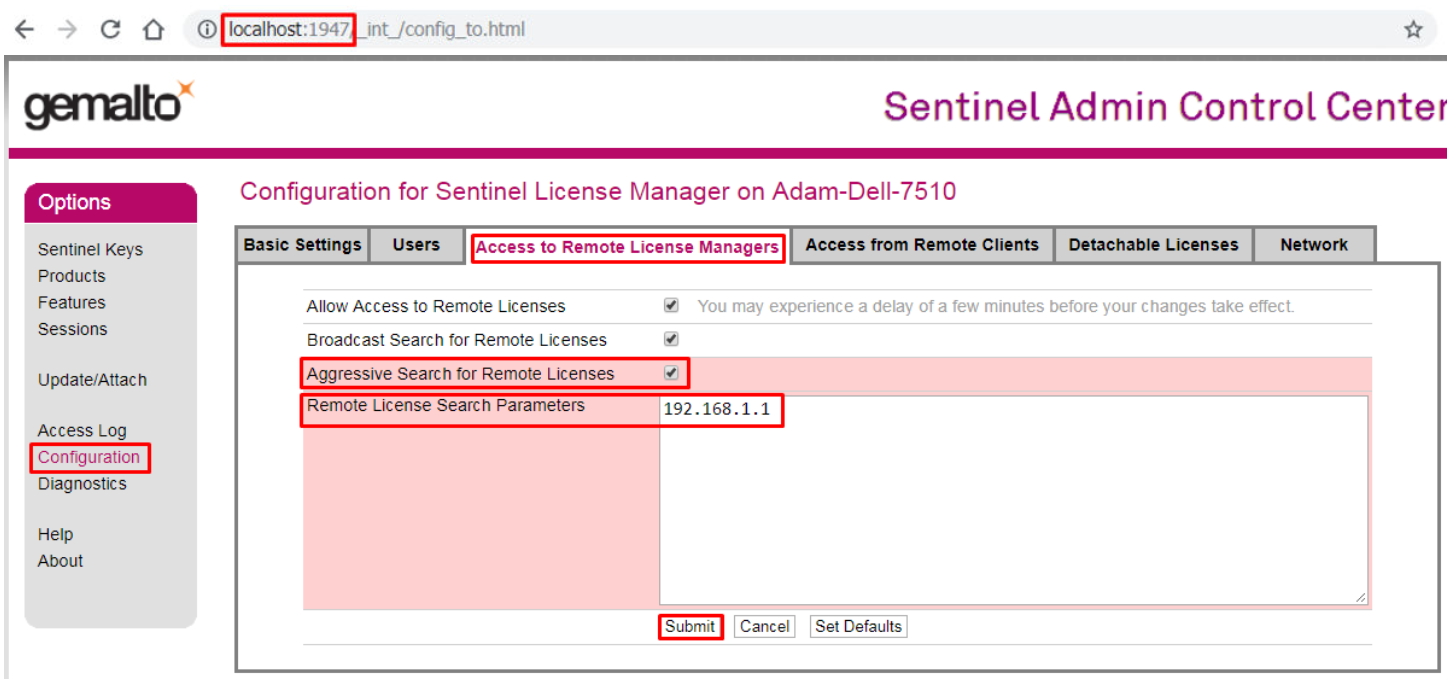Click the Set Defaults button
Viewport: 1447px width, 679px height.
(x=858, y=627)
